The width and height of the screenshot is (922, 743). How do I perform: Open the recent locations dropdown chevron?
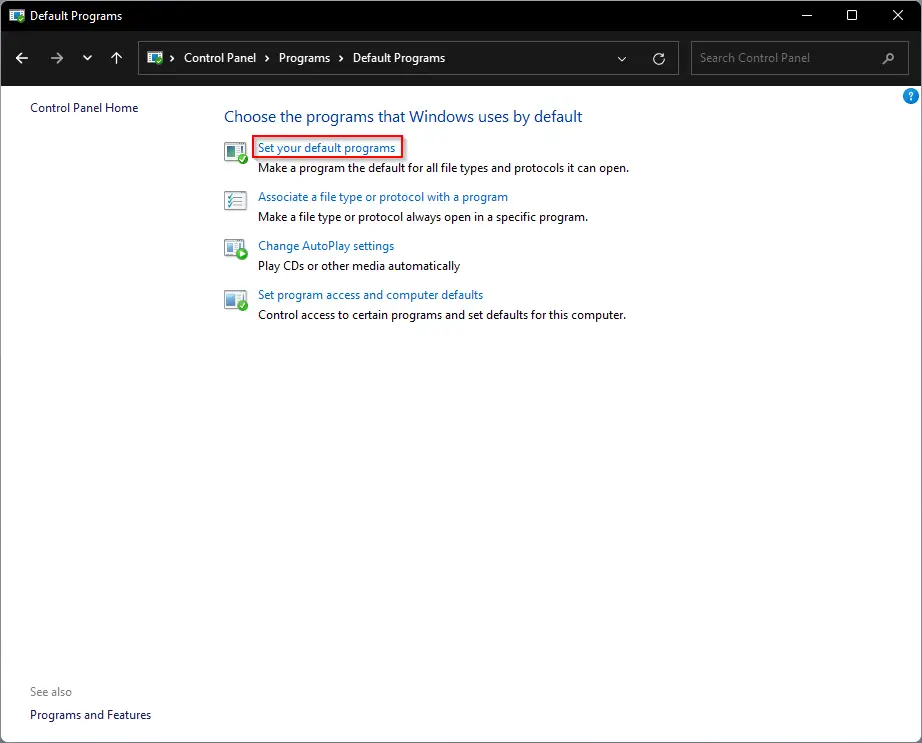(x=87, y=58)
